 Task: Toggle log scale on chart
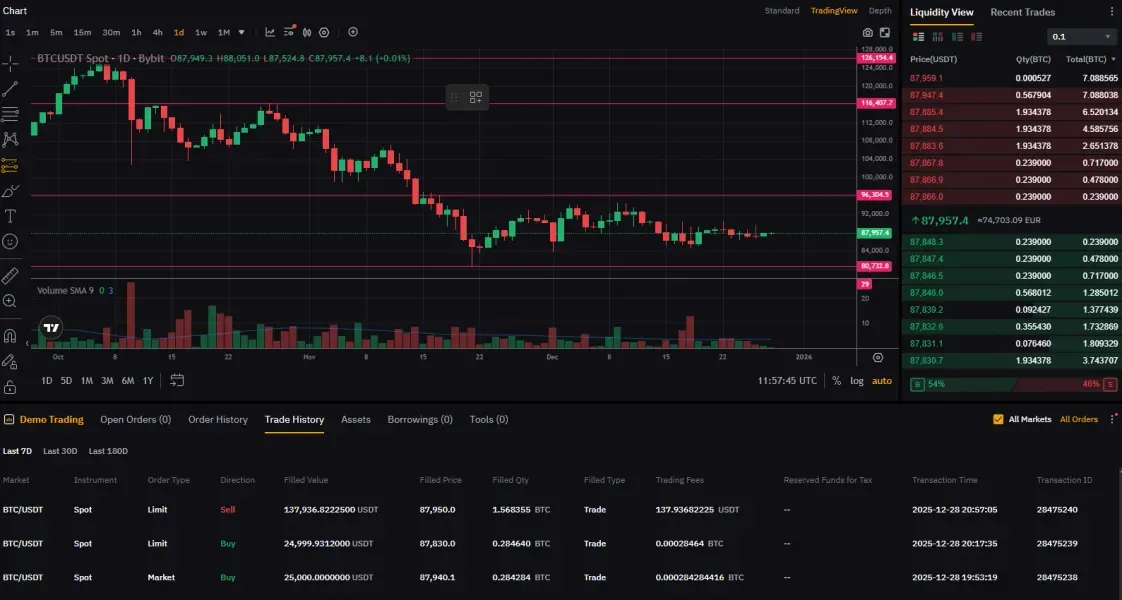[x=857, y=381]
